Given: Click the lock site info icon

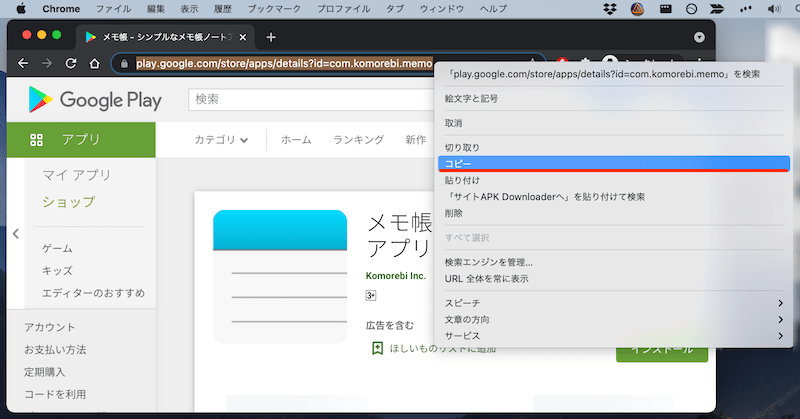Looking at the screenshot, I should click(x=123, y=64).
